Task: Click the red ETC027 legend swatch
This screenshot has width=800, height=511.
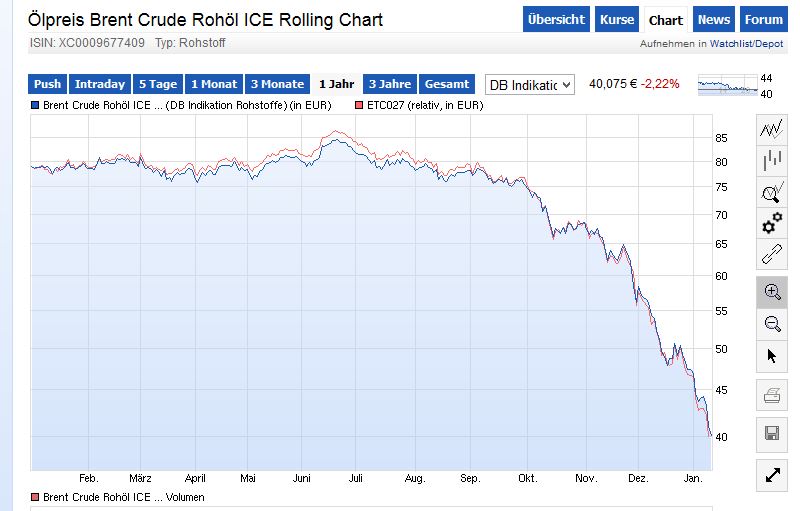Action: point(359,105)
